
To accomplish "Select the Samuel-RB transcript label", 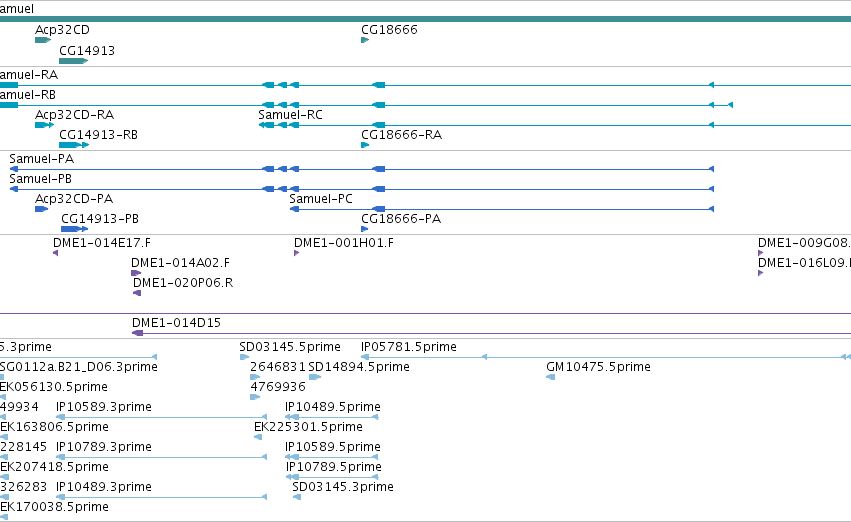I will (x=28, y=95).
